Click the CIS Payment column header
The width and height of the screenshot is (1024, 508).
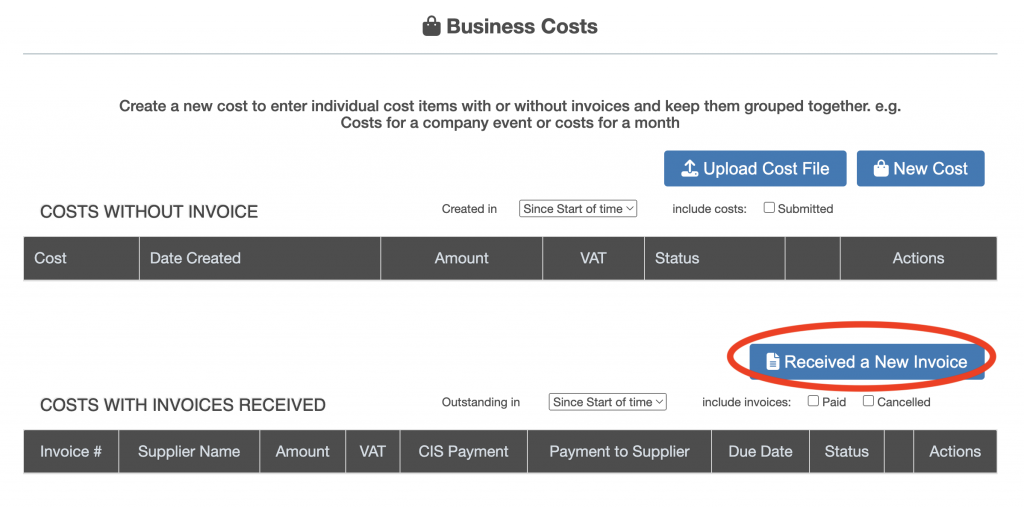point(463,451)
